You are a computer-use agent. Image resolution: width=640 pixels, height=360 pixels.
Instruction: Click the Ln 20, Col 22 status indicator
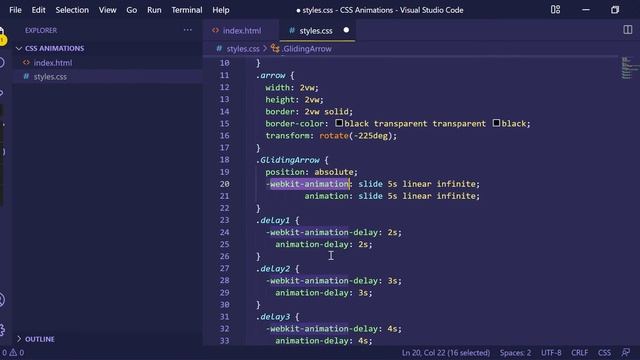tap(446, 353)
